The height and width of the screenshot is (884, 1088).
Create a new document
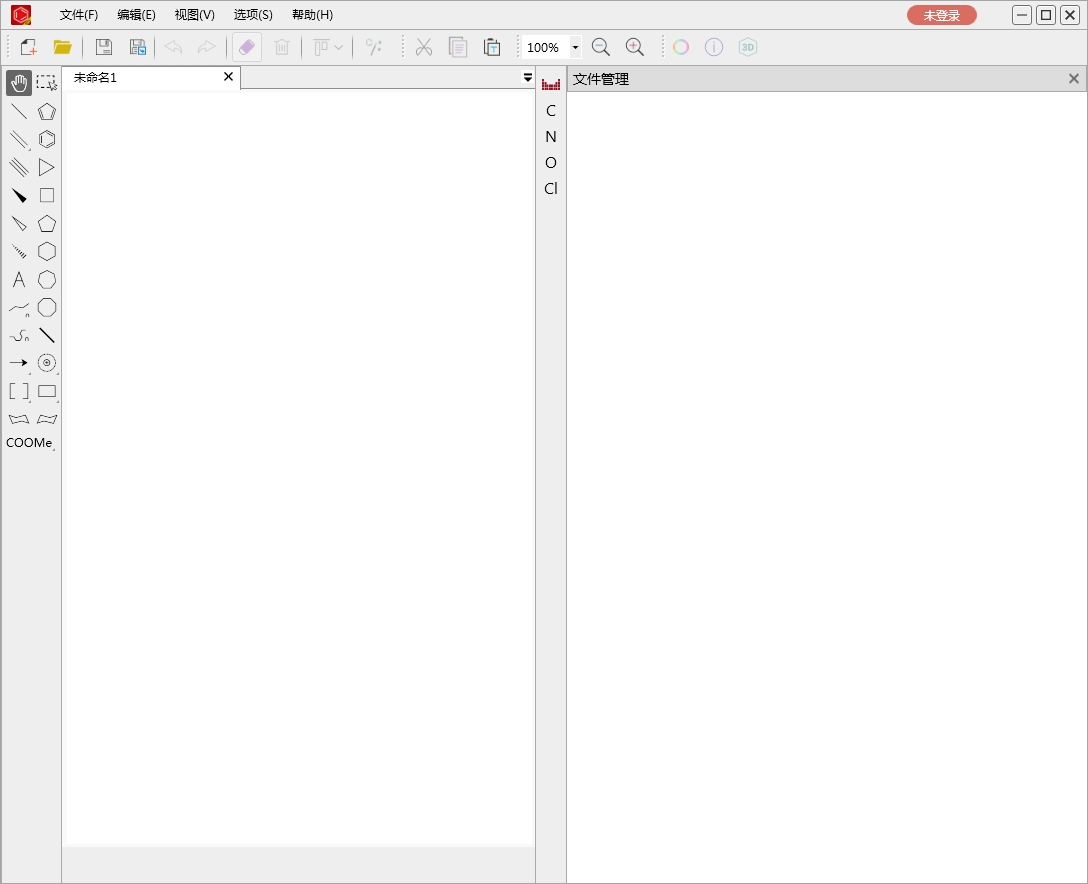[x=28, y=47]
